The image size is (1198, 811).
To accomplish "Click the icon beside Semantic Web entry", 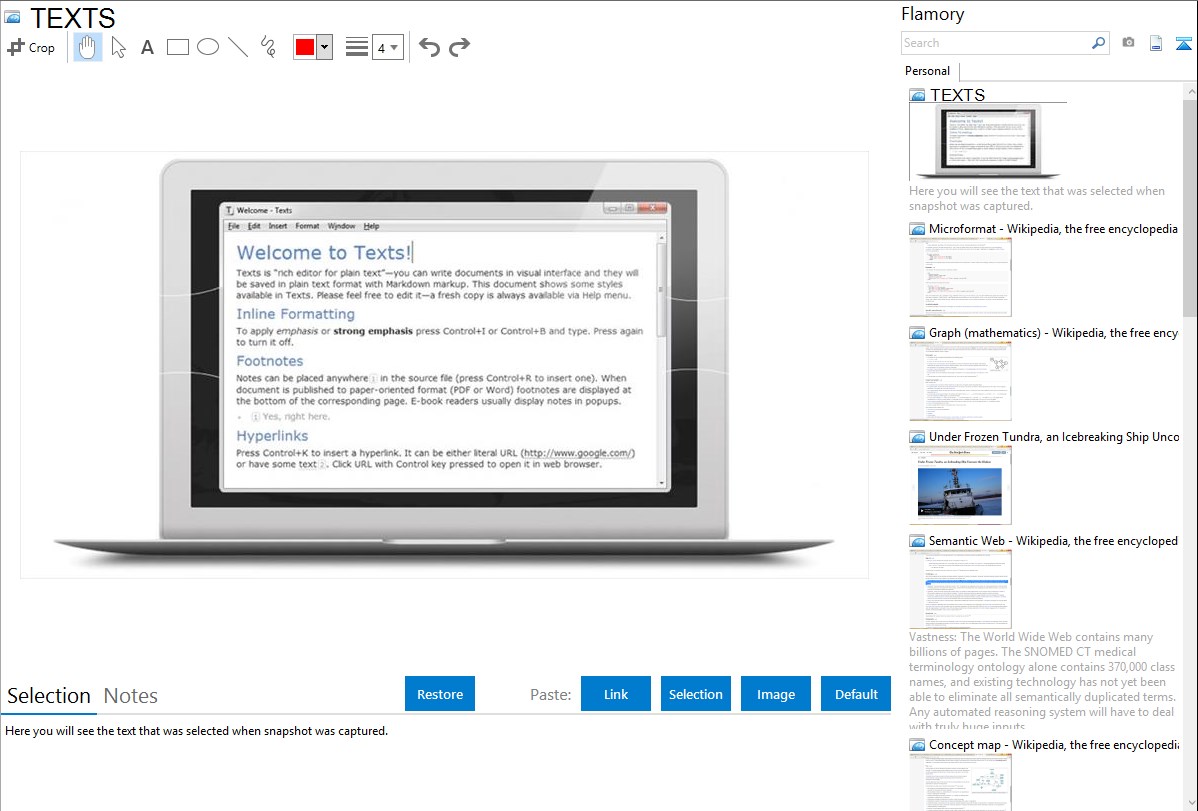I will pos(918,541).
